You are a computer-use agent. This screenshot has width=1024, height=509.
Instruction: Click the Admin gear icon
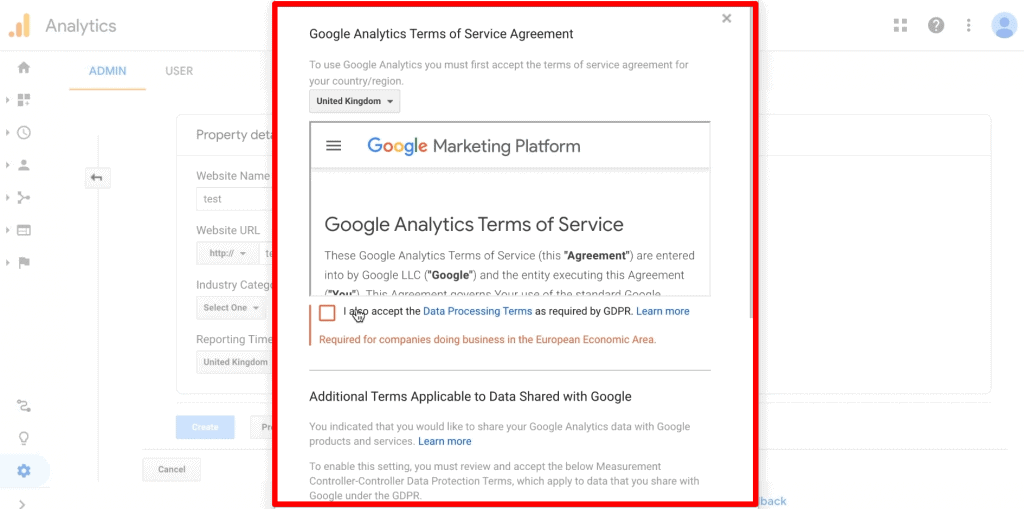tap(24, 470)
